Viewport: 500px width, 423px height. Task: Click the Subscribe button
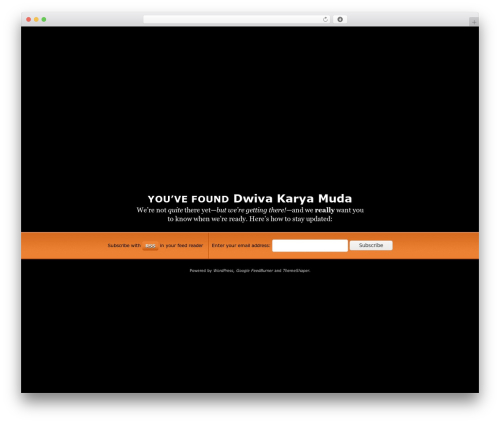pyautogui.click(x=371, y=245)
